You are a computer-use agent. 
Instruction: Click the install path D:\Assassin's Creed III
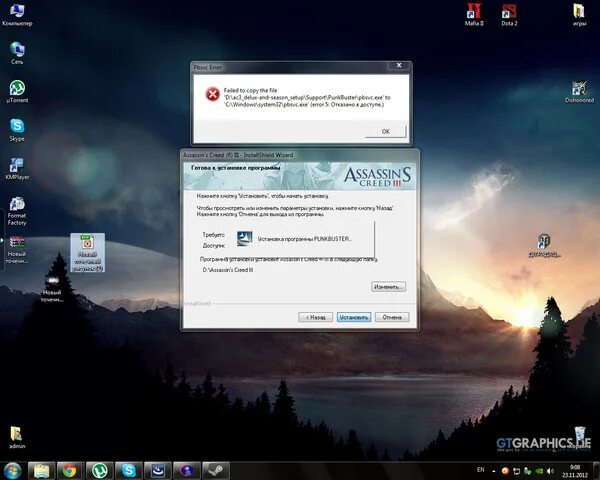tap(228, 270)
